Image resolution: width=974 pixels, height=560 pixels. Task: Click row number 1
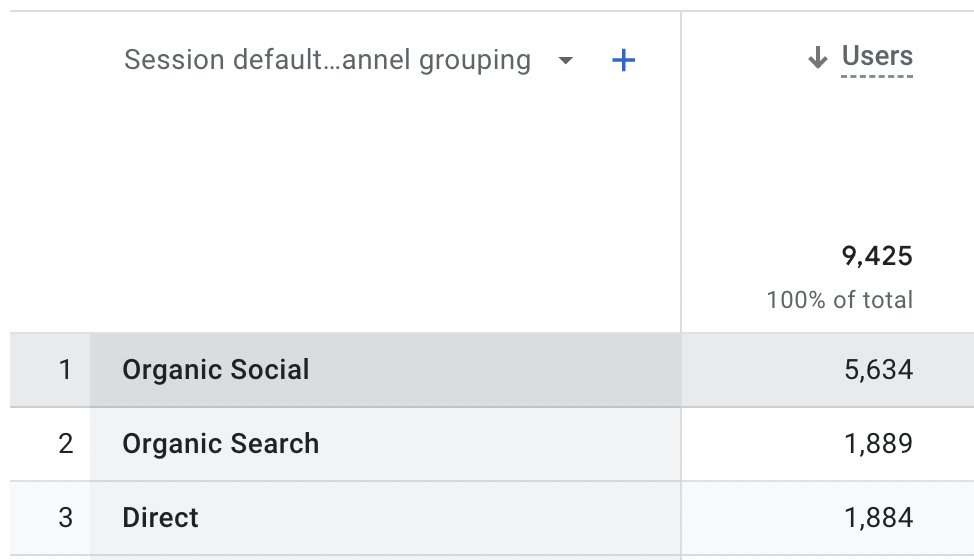[x=65, y=370]
